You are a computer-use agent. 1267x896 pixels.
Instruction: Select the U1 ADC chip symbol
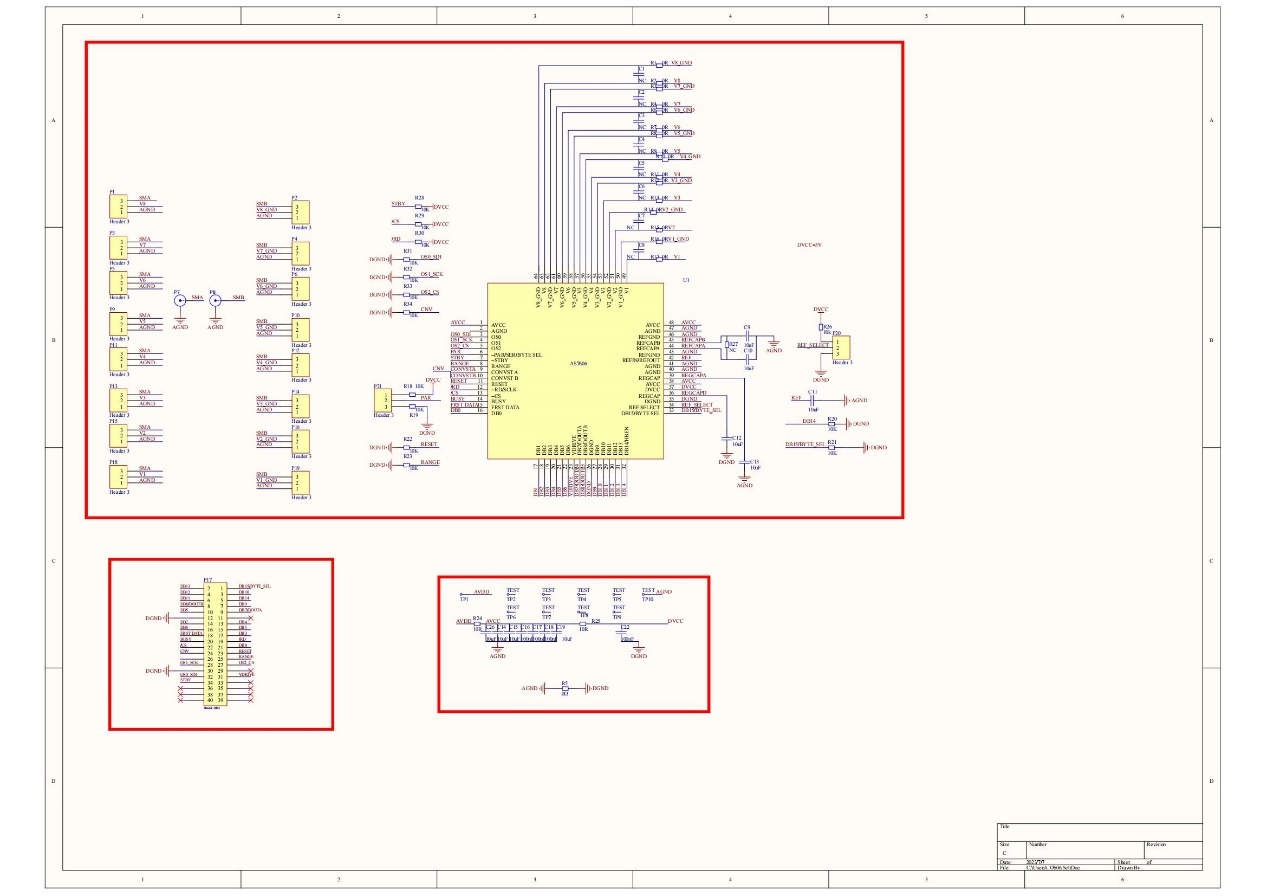[x=575, y=370]
